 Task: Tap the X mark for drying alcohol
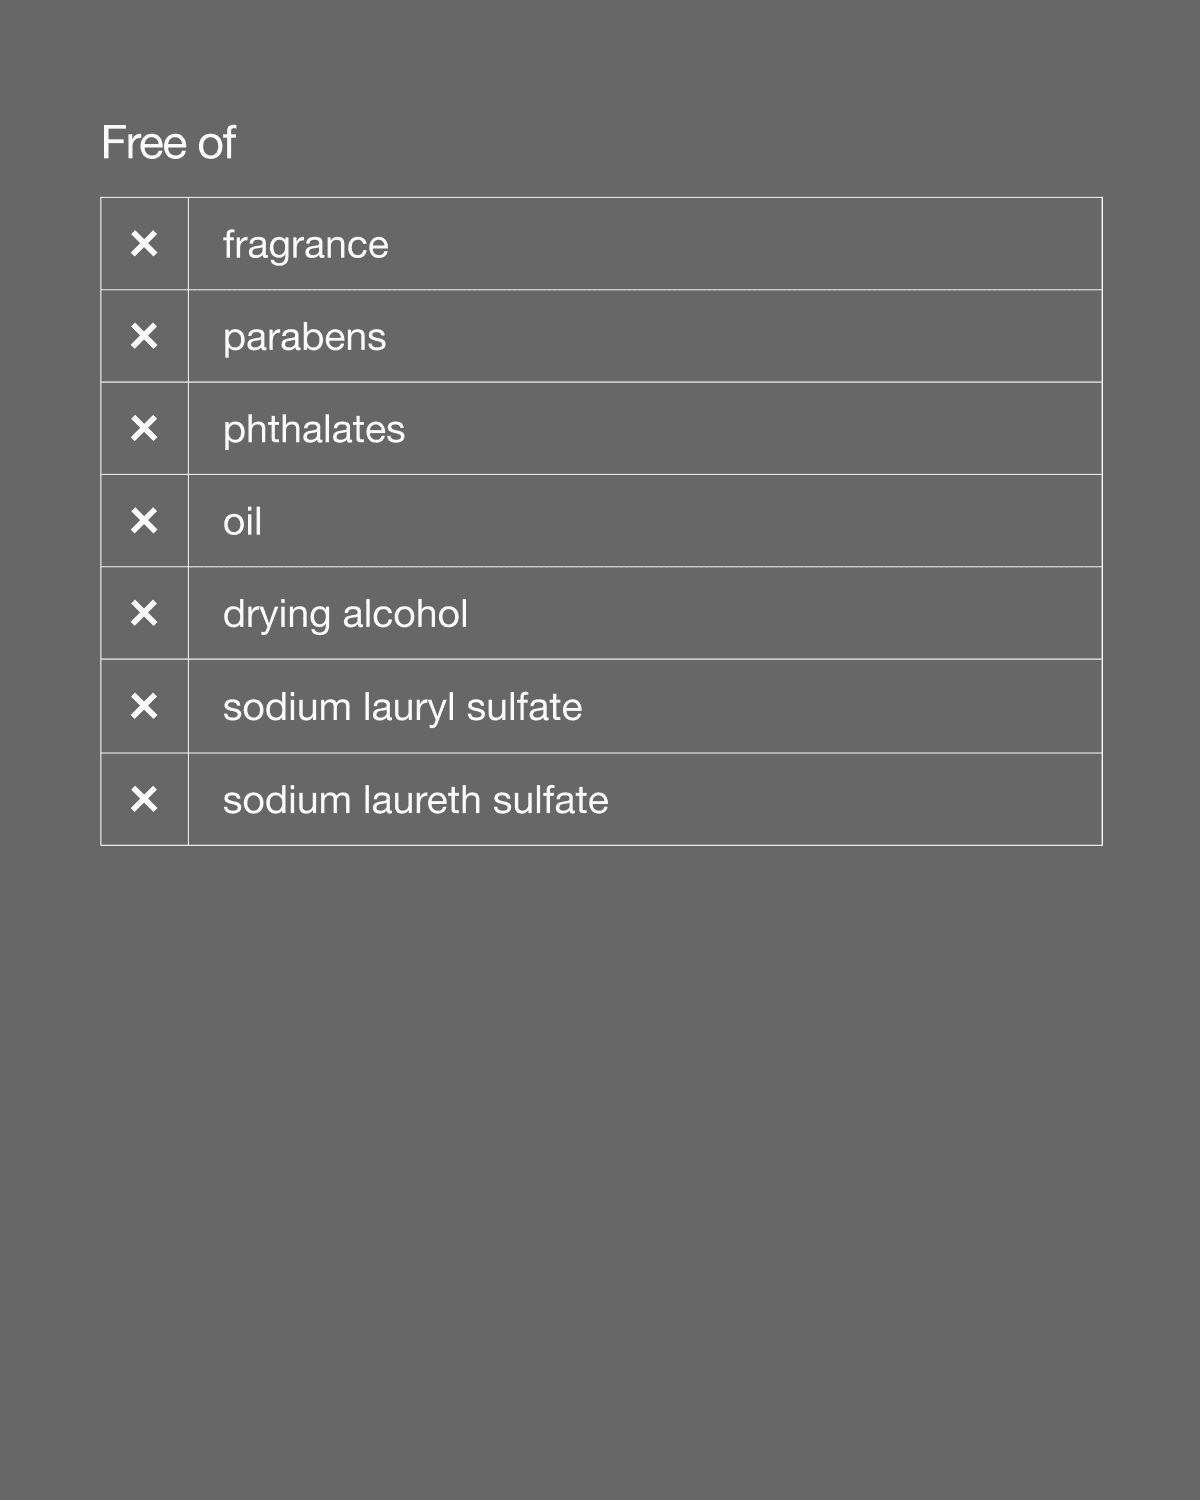(x=144, y=613)
